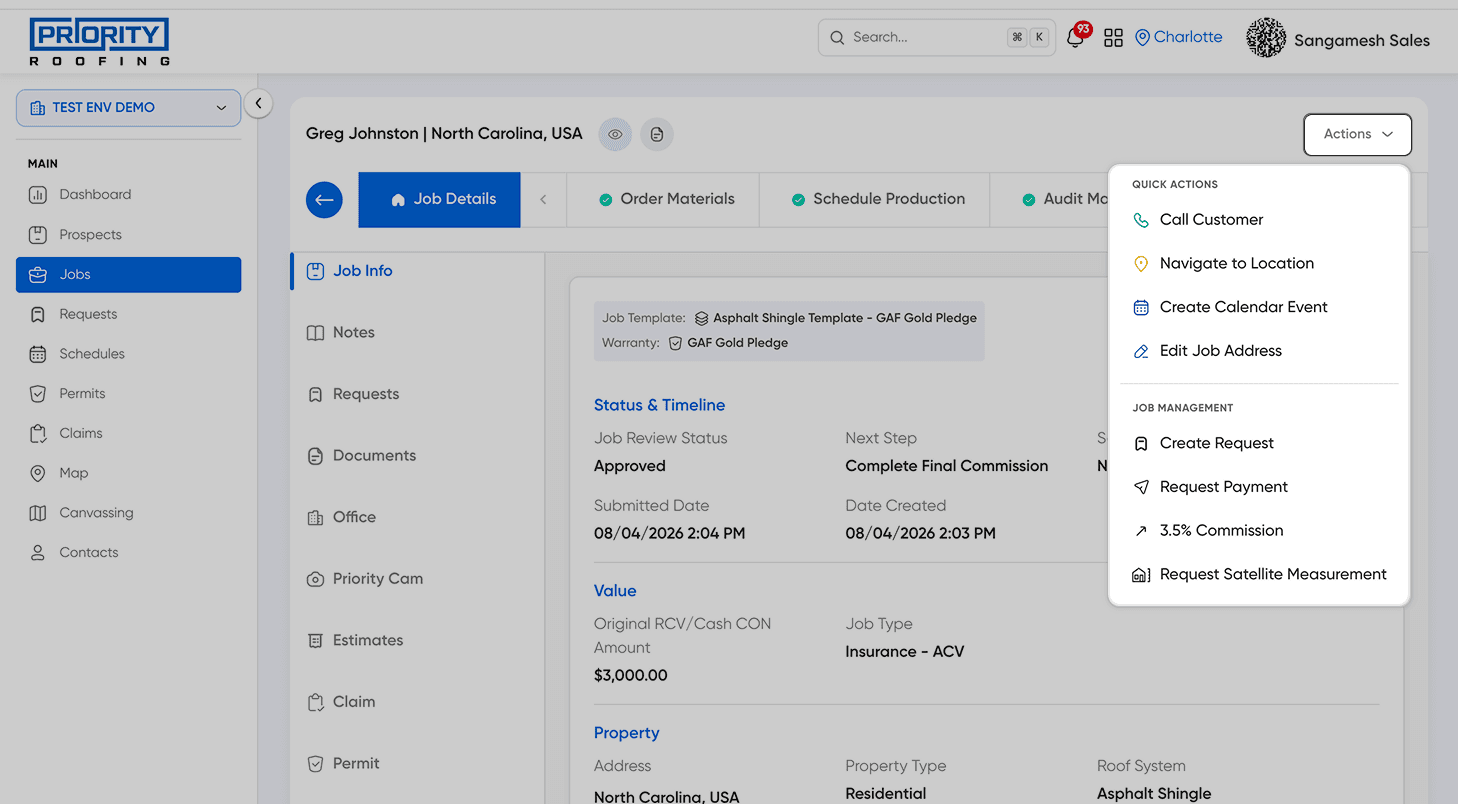Choose Call Customer from Actions menu
Screen dimensions: 1458x804
(1259, 220)
